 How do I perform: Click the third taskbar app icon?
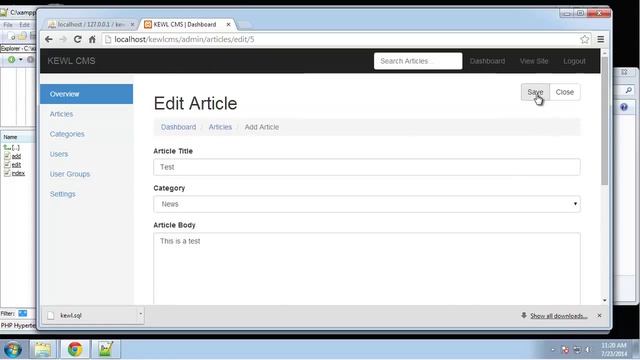click(x=106, y=350)
